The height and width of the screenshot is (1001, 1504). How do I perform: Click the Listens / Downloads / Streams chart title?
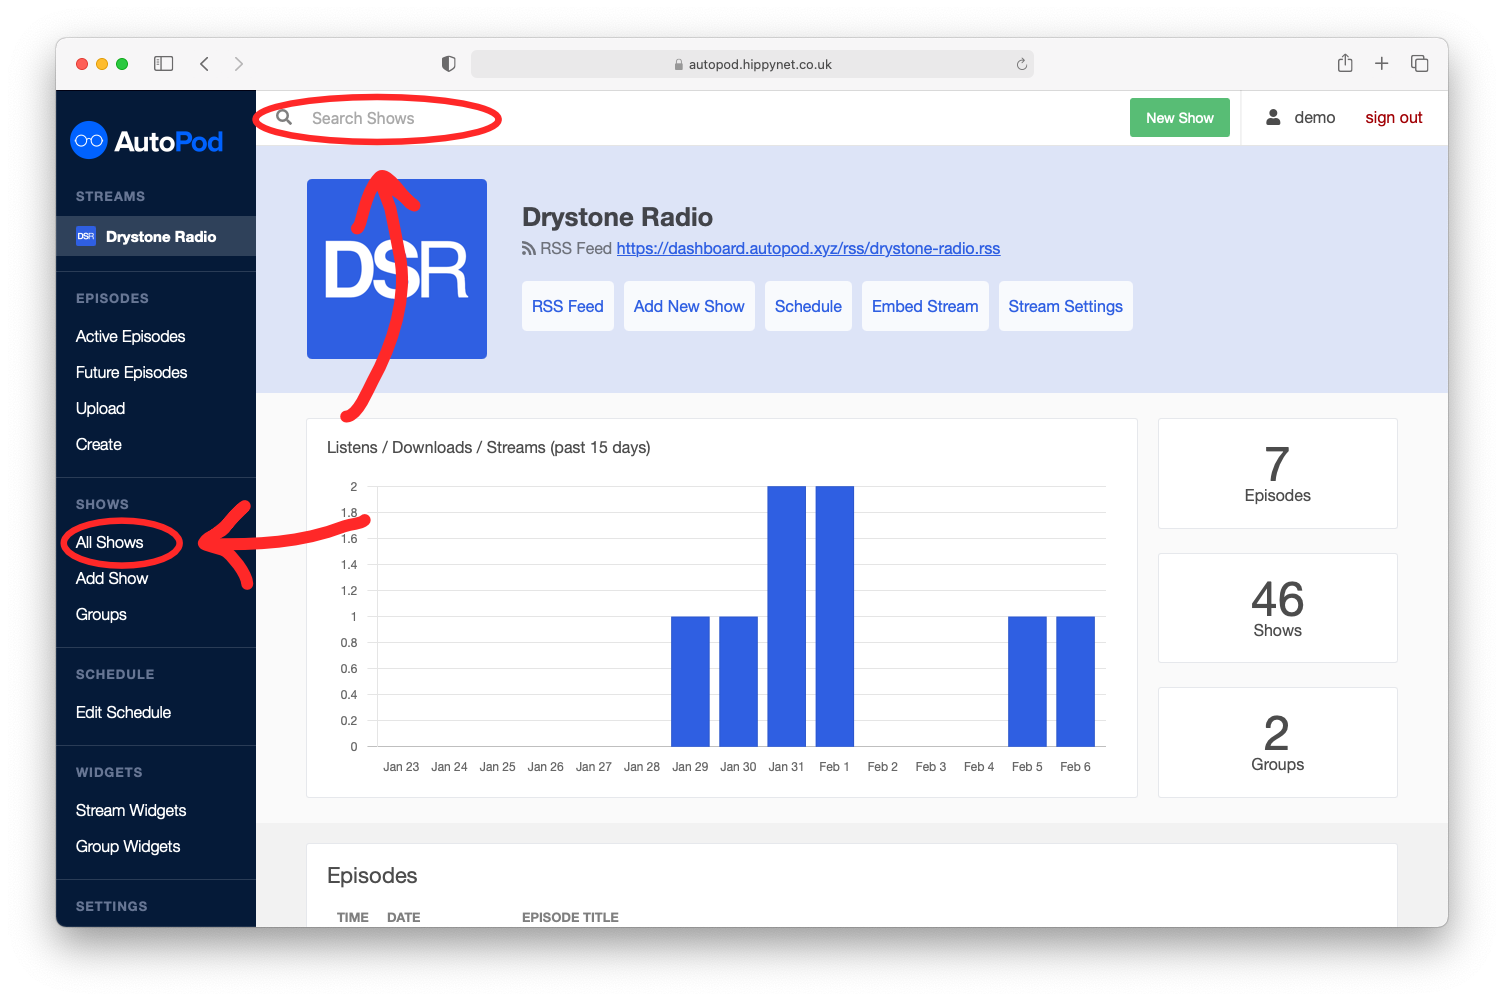click(489, 447)
